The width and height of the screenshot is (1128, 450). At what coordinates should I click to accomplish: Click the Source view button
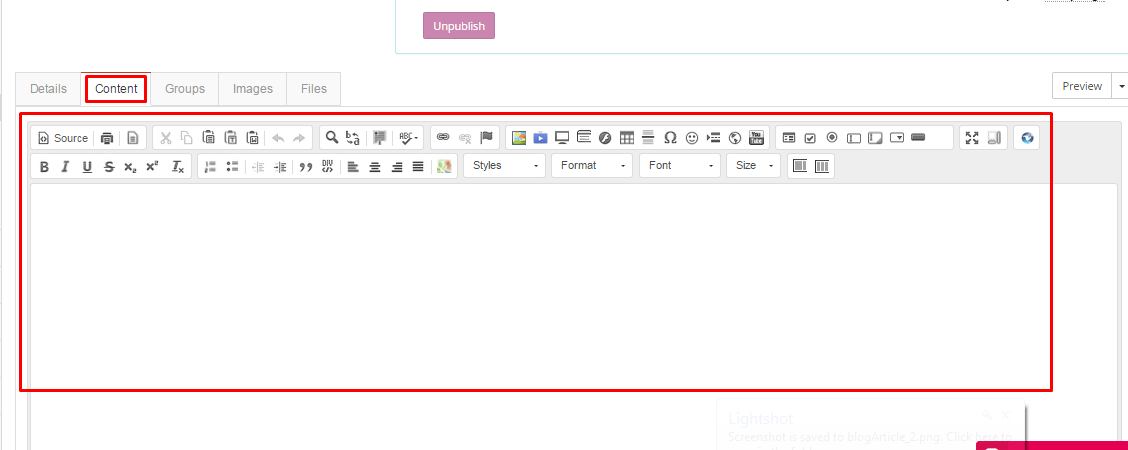tap(63, 138)
